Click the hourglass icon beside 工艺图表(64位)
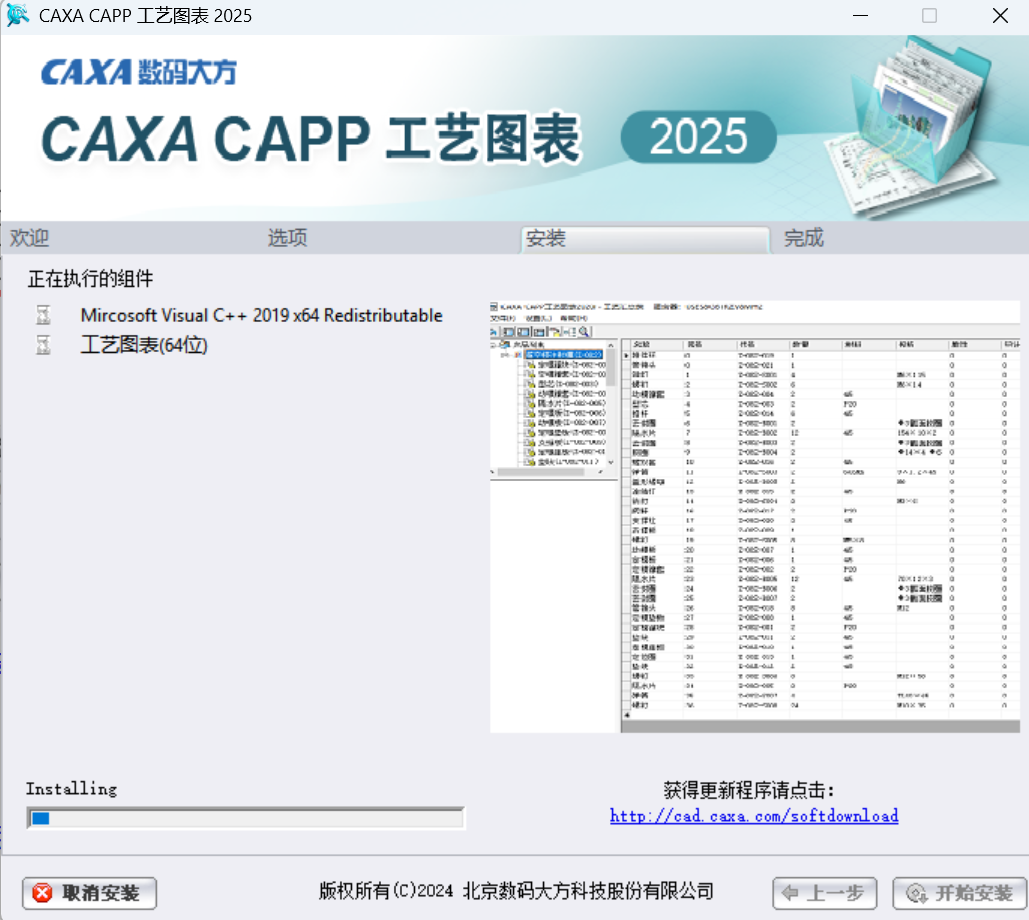Viewport: 1029px width, 920px height. pos(43,345)
